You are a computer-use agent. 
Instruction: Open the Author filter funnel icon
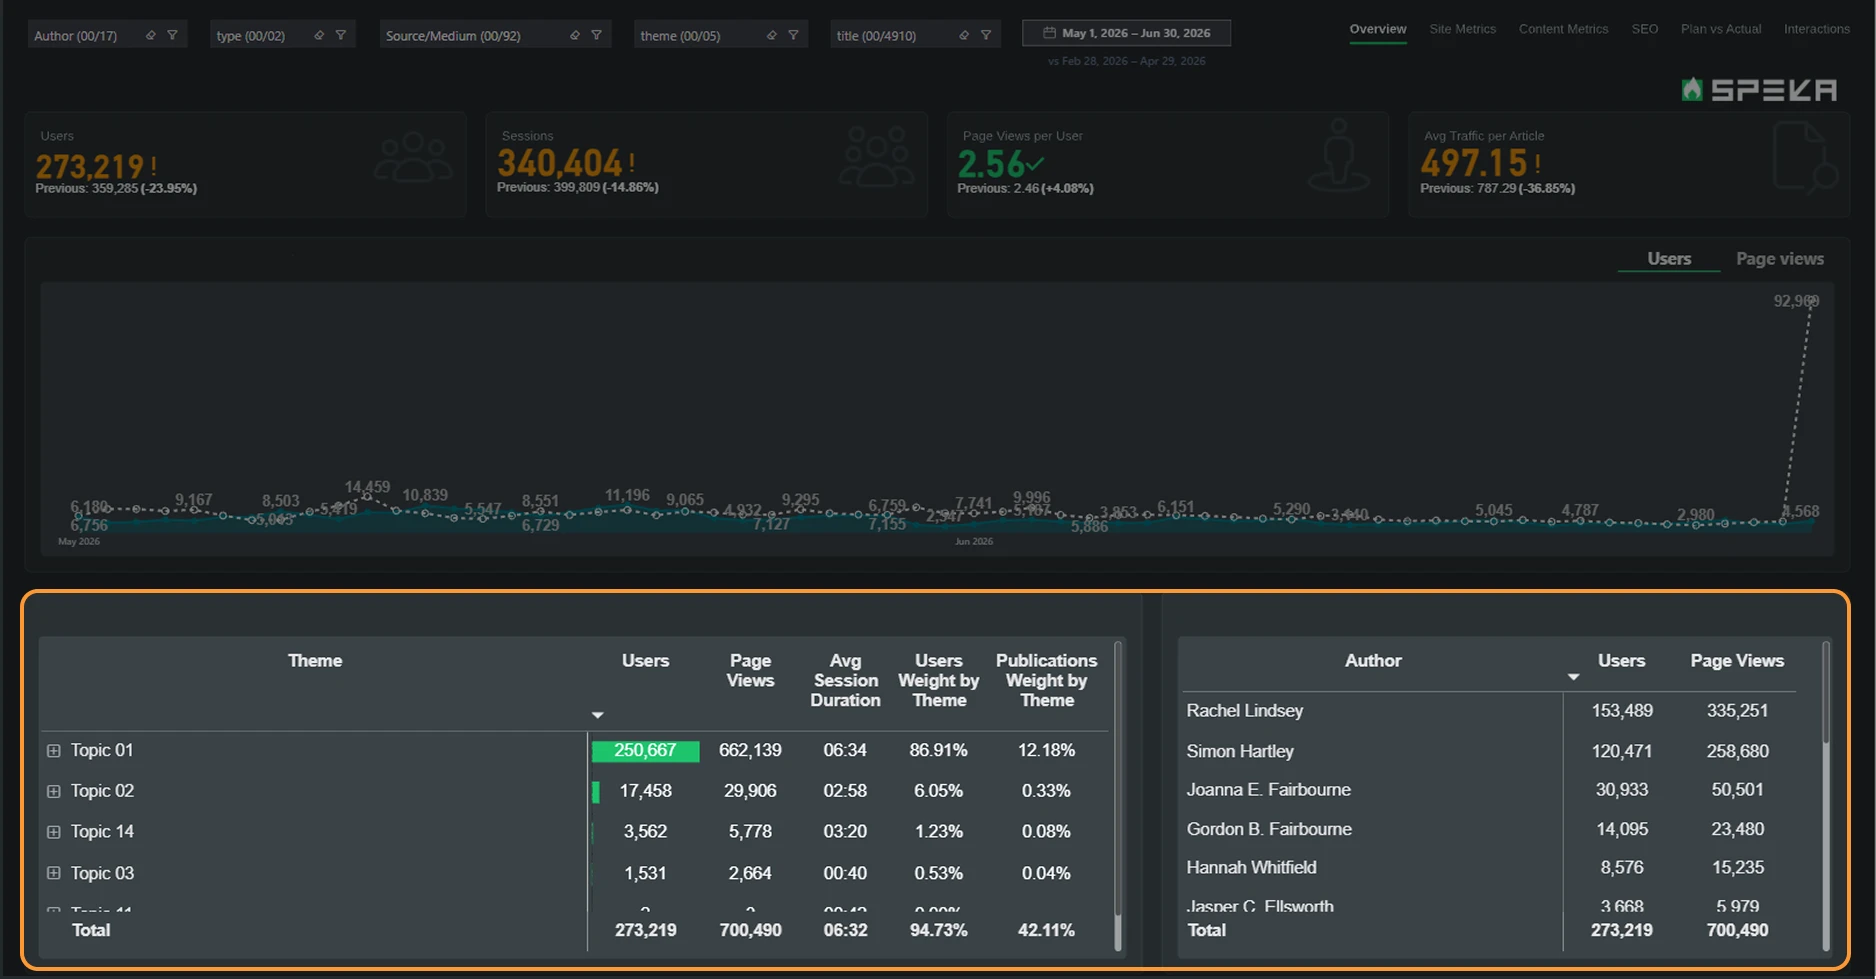tap(172, 35)
